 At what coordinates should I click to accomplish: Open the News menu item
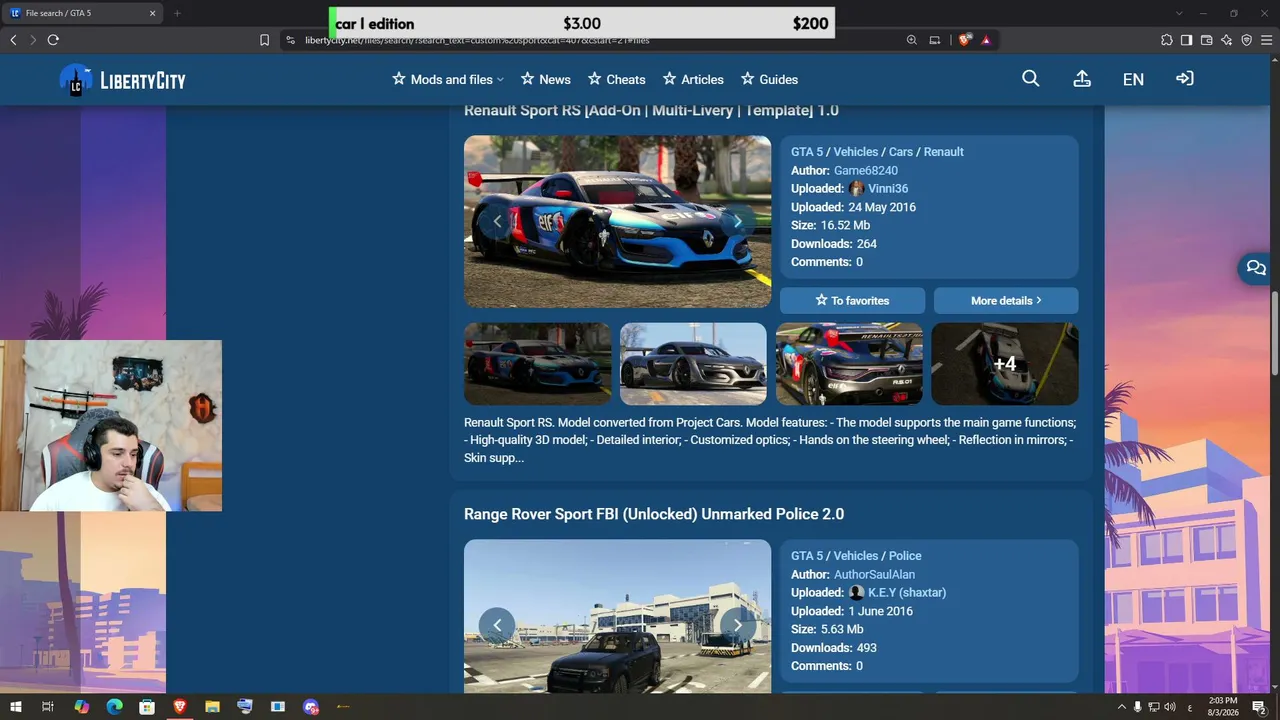coord(544,80)
